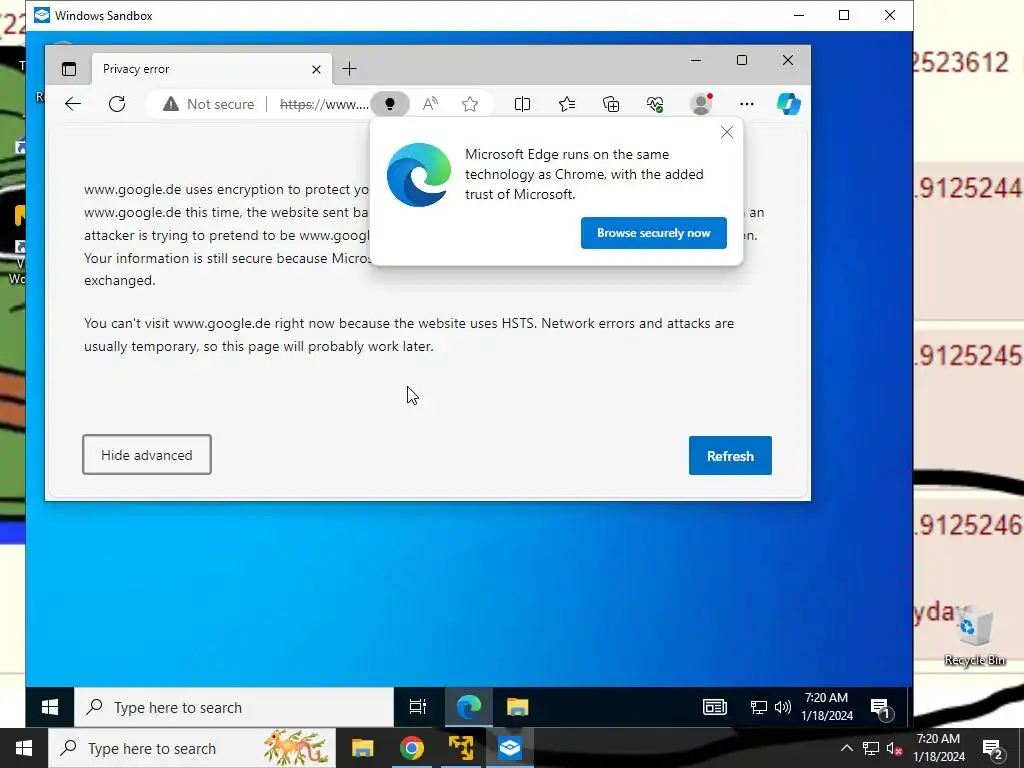The width and height of the screenshot is (1024, 768).
Task: Click the Sandbox taskbar search box
Action: (x=234, y=707)
